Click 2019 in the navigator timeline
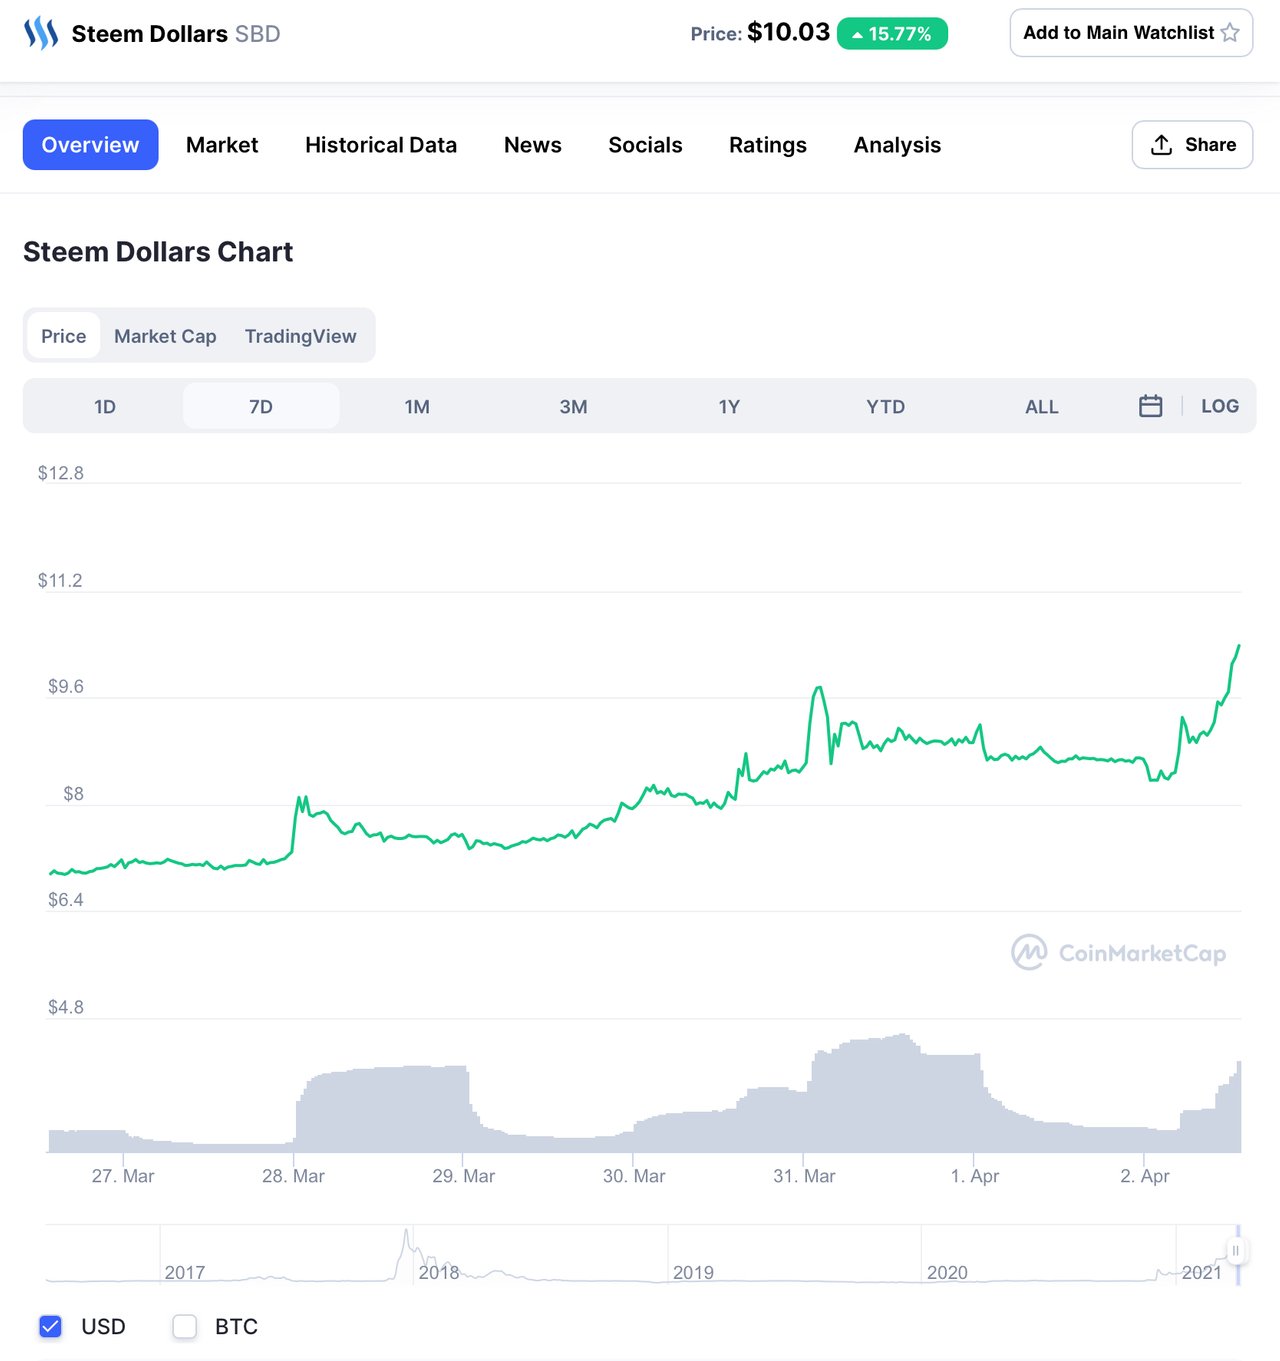This screenshot has height=1361, width=1280. (x=693, y=1272)
